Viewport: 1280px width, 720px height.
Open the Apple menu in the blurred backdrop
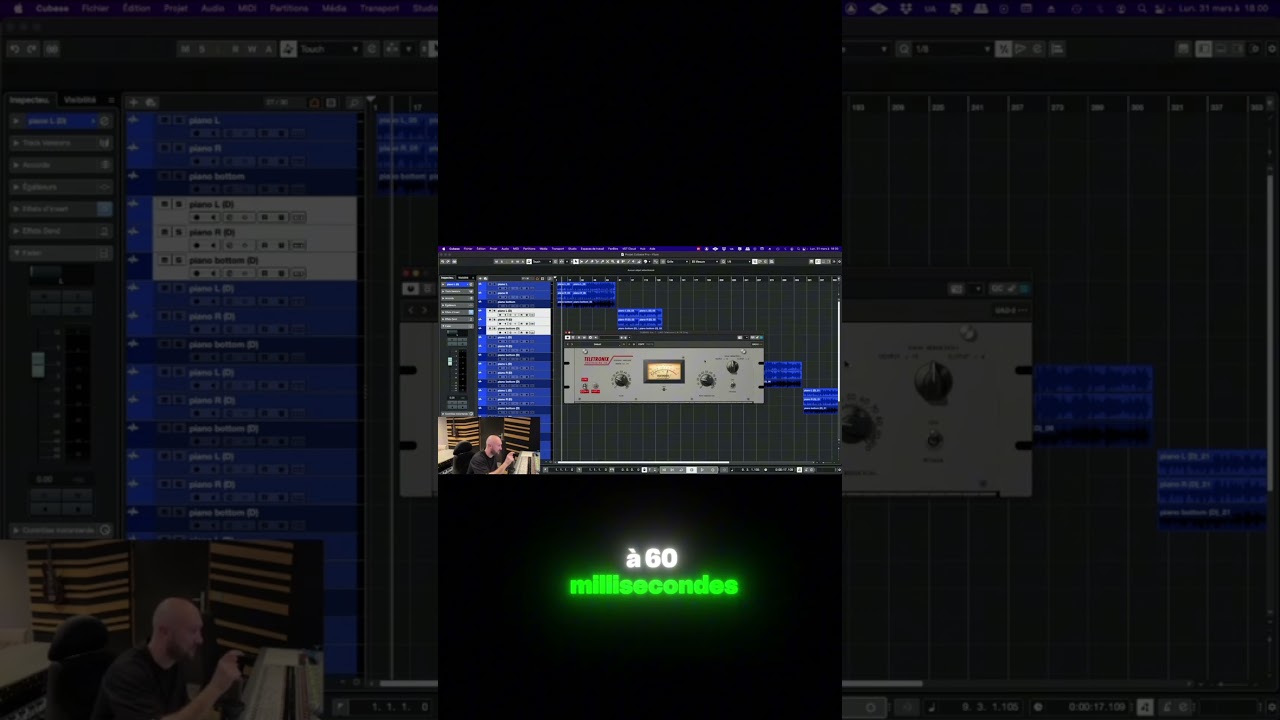click(x=17, y=8)
